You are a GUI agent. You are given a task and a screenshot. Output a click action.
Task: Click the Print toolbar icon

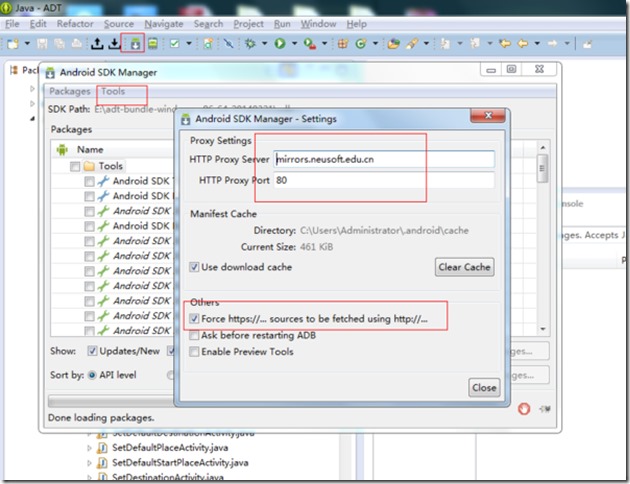click(77, 43)
